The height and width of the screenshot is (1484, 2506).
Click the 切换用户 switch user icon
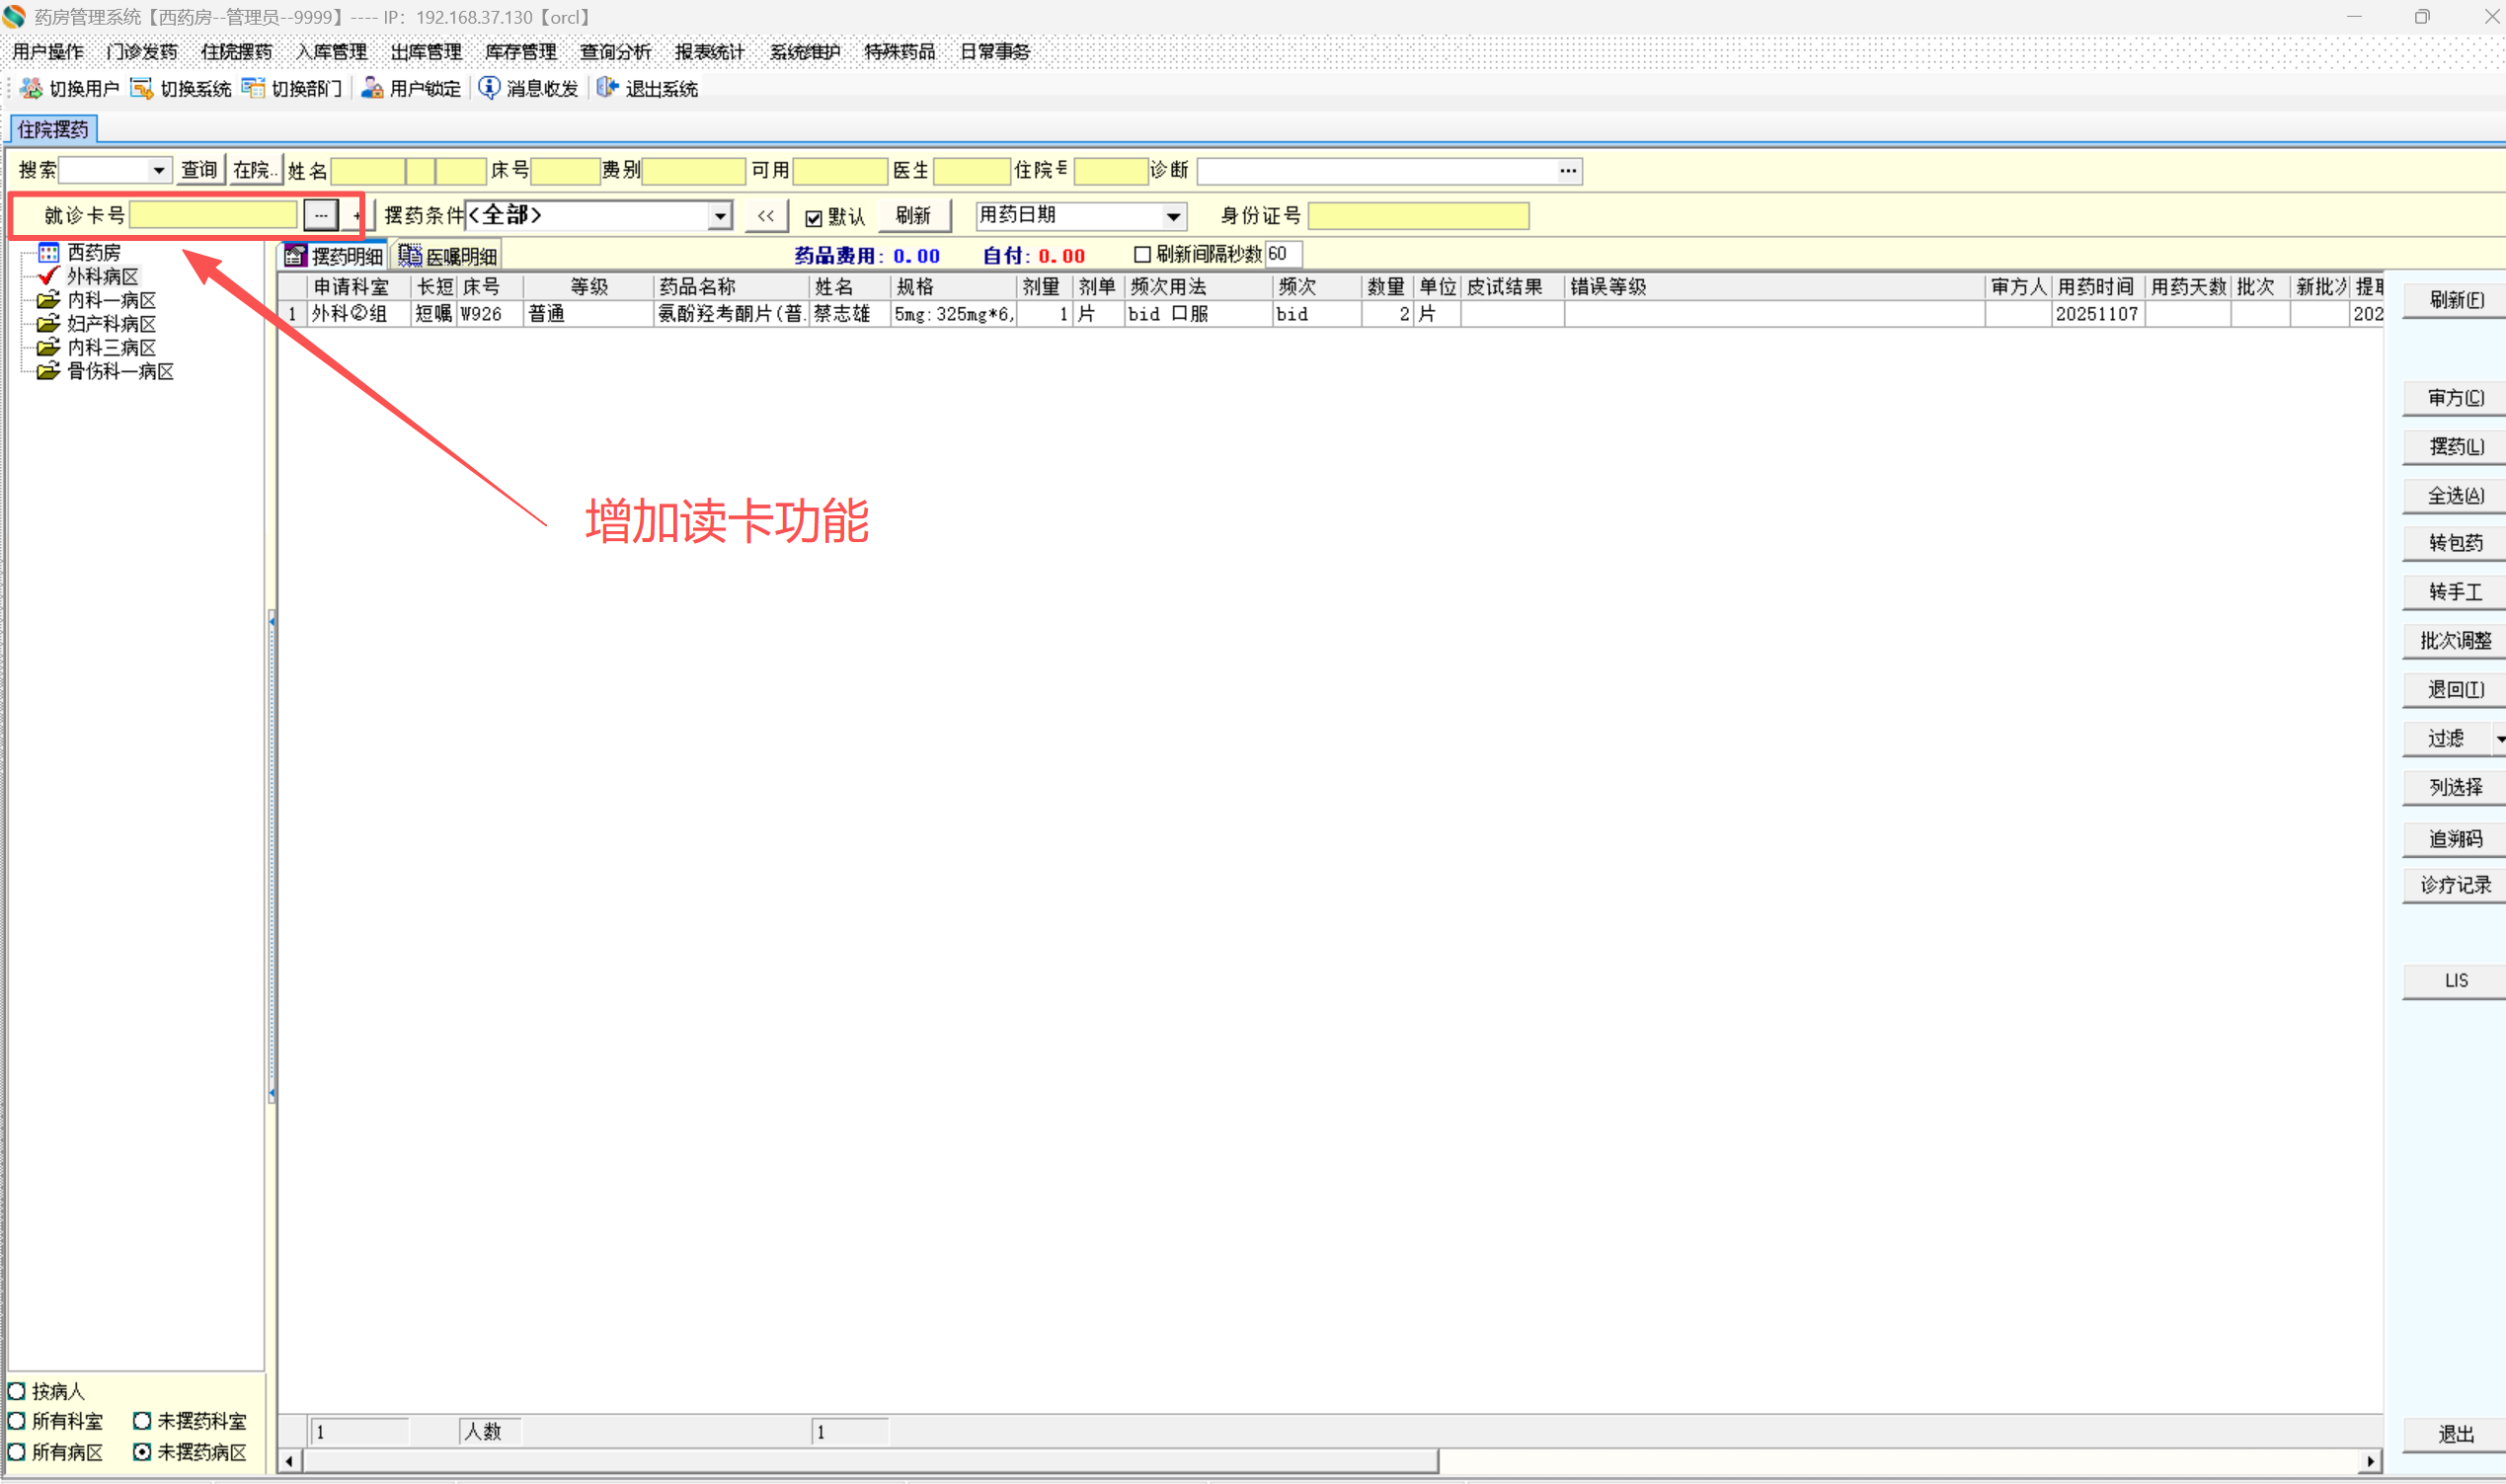pyautogui.click(x=31, y=88)
